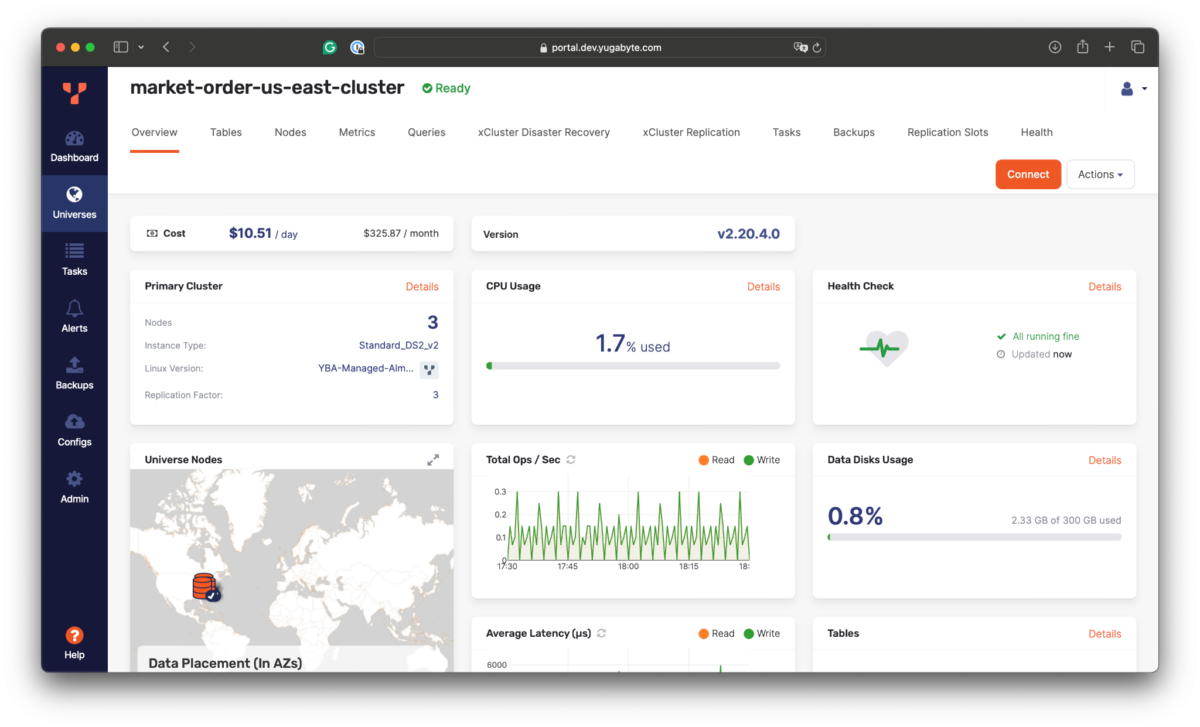
Task: Go to Backups in the sidebar
Action: pyautogui.click(x=74, y=366)
